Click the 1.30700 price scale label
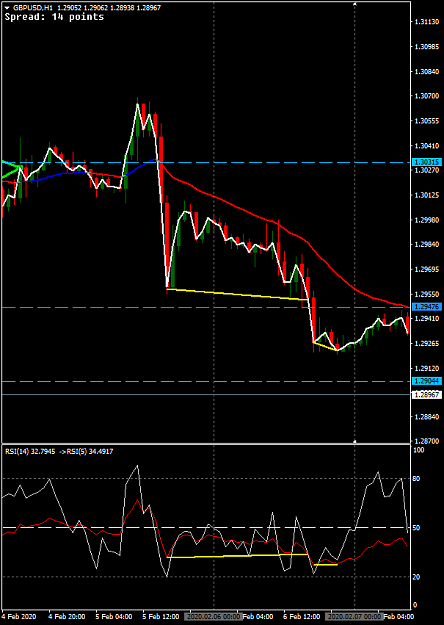The height and width of the screenshot is (625, 444). click(x=426, y=96)
